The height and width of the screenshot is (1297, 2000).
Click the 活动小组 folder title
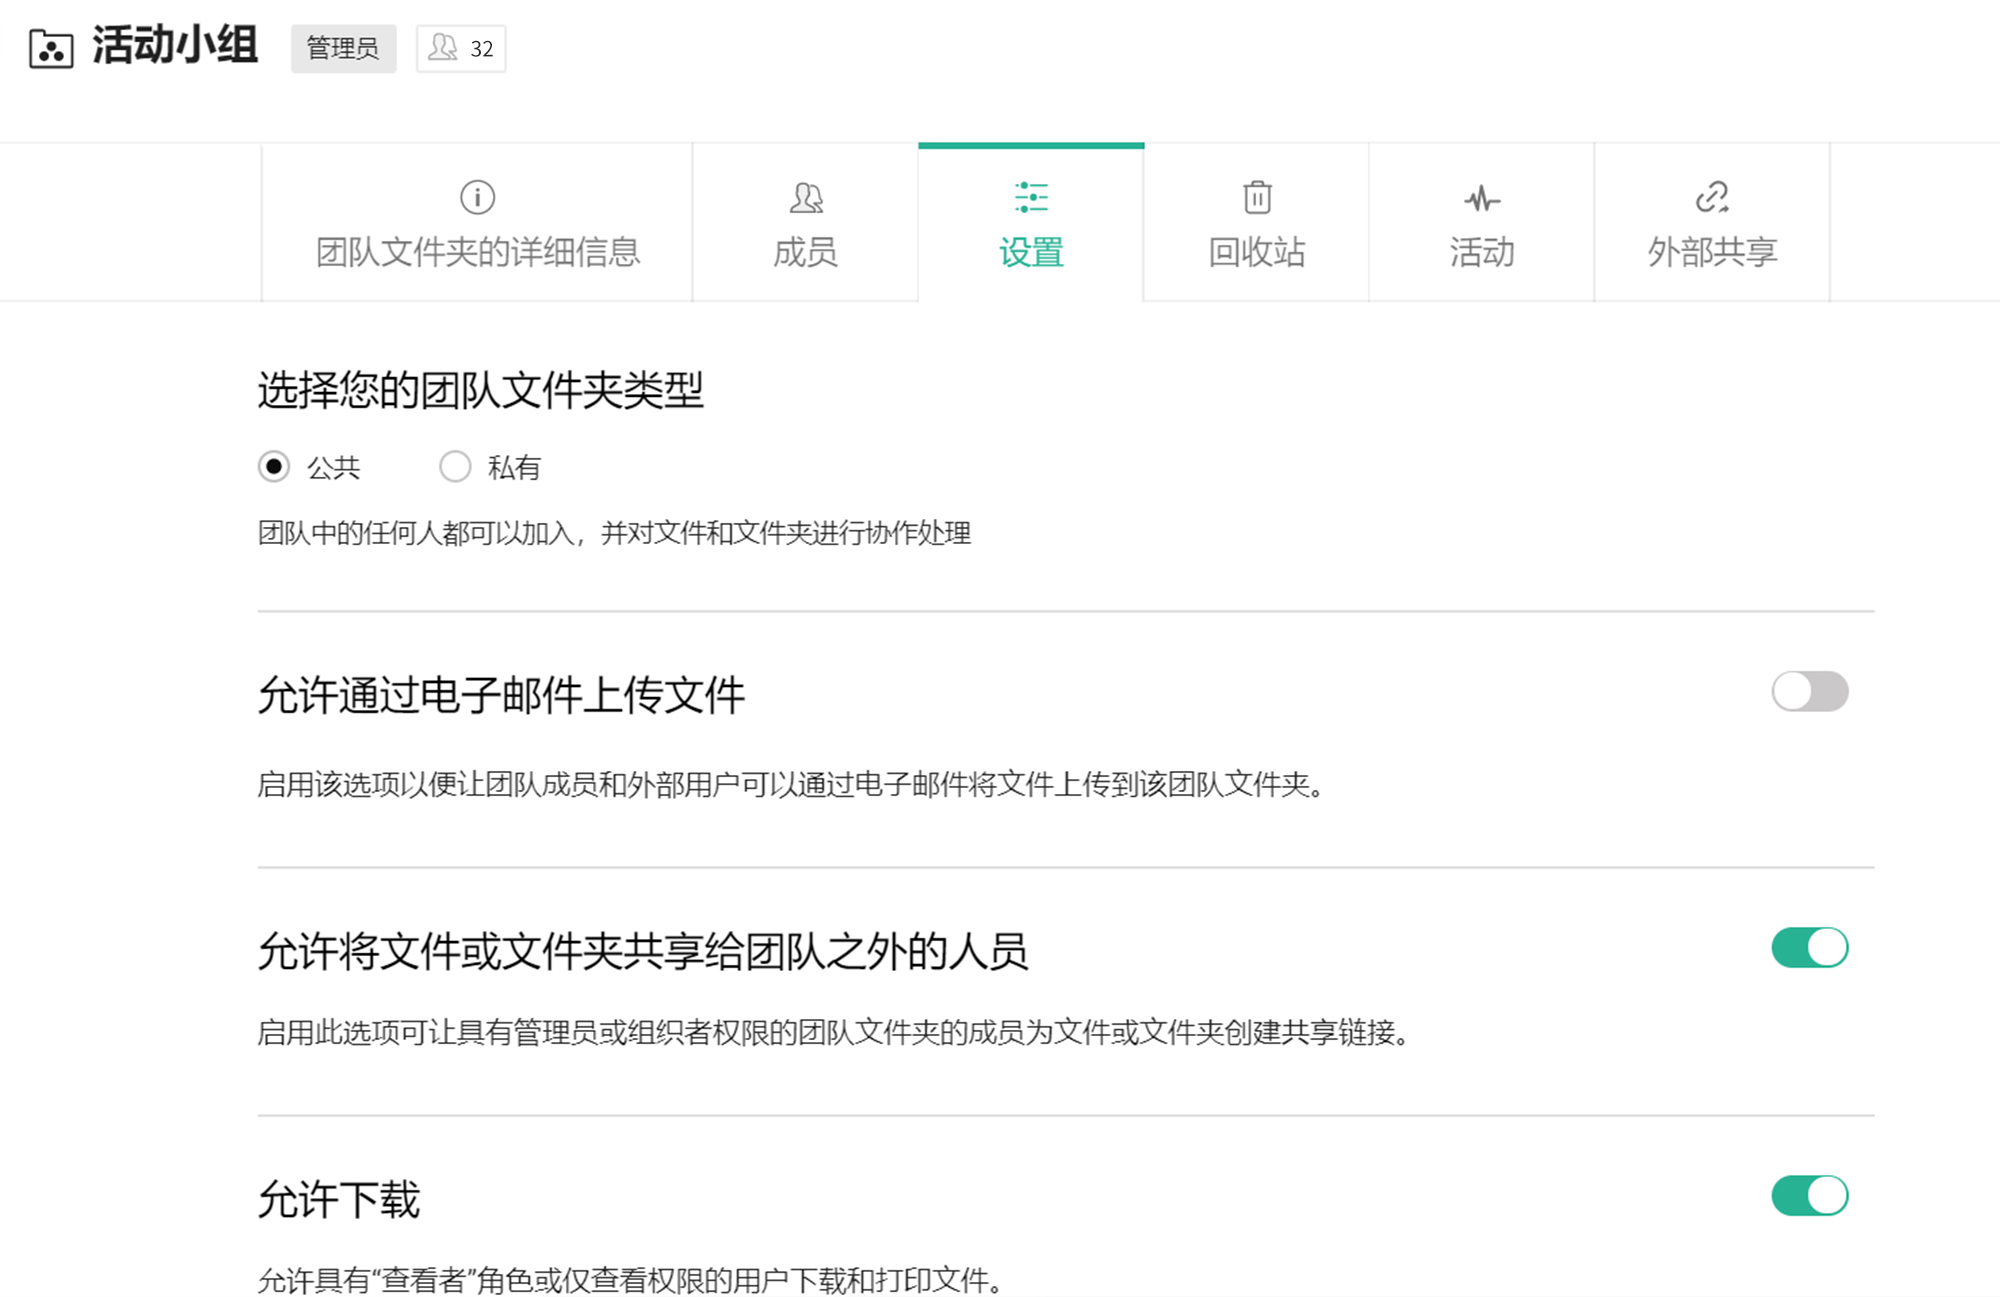coord(176,46)
